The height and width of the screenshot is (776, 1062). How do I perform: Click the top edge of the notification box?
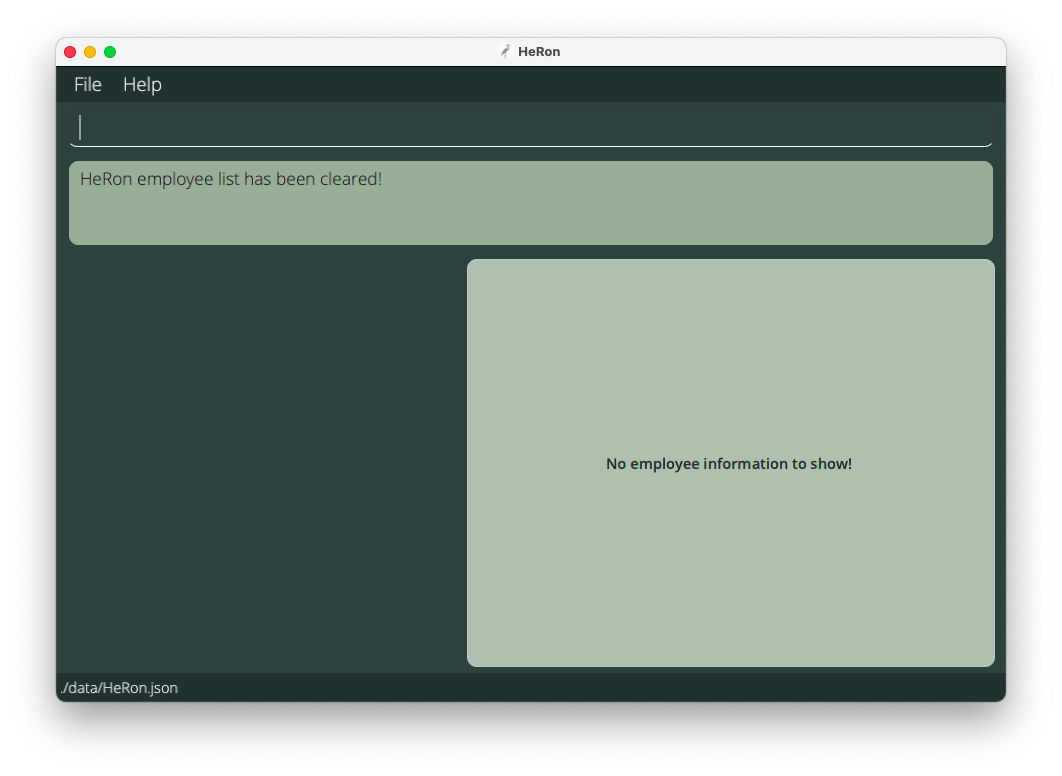click(x=530, y=161)
